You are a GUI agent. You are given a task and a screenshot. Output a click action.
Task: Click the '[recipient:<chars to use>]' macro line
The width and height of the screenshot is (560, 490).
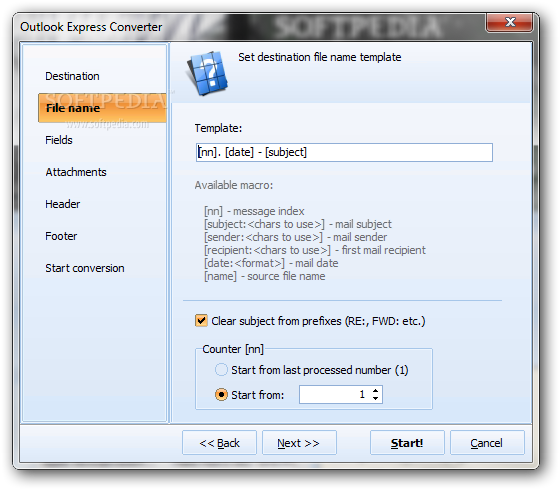pyautogui.click(x=315, y=250)
